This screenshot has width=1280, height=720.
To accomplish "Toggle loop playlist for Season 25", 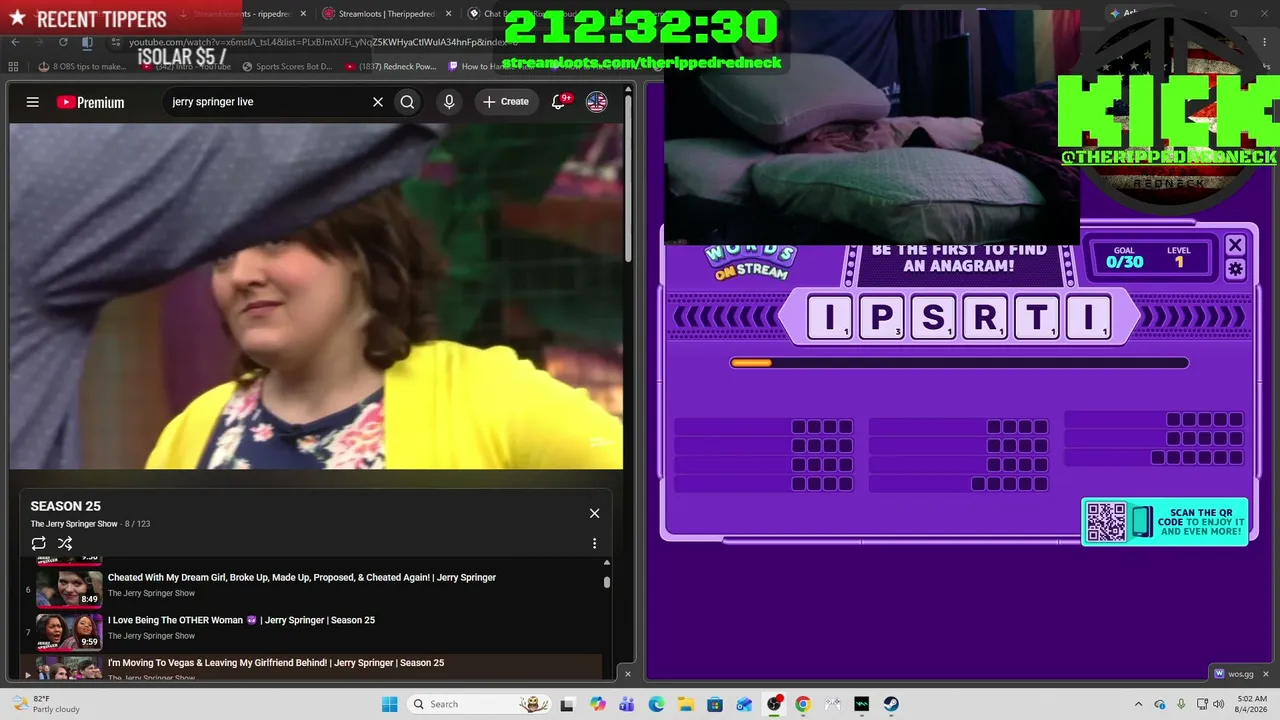I will click(x=39, y=543).
